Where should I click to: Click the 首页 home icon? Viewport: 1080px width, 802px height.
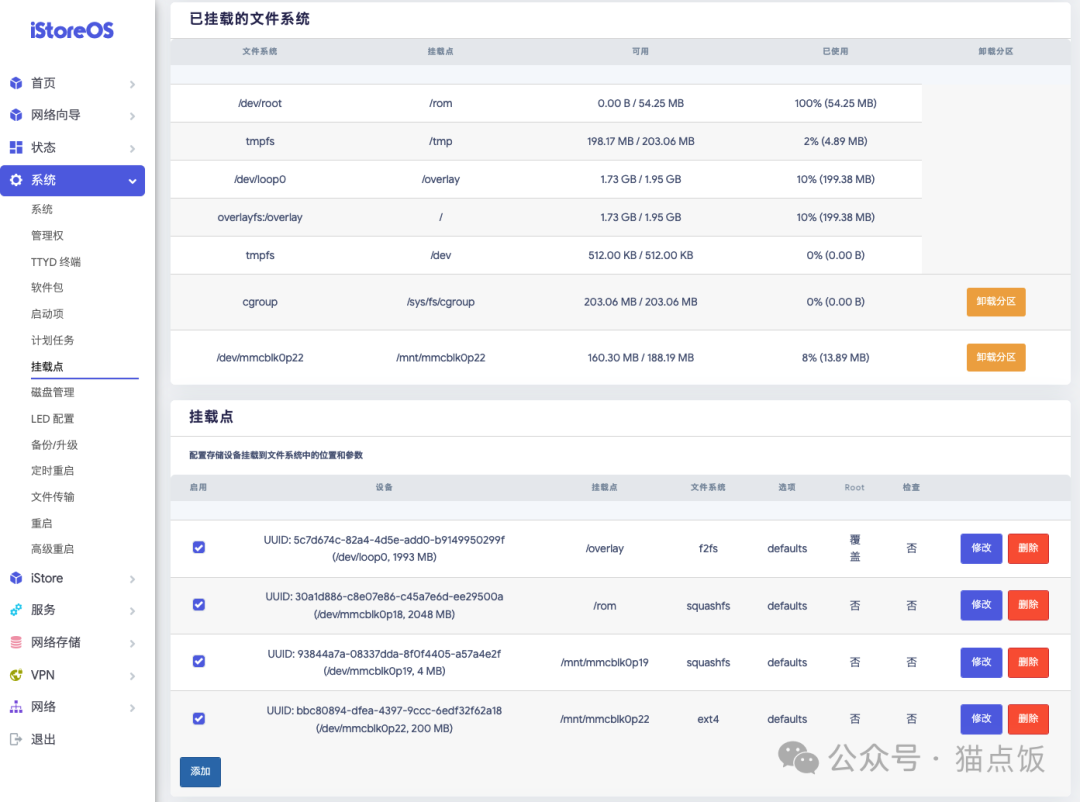click(18, 84)
